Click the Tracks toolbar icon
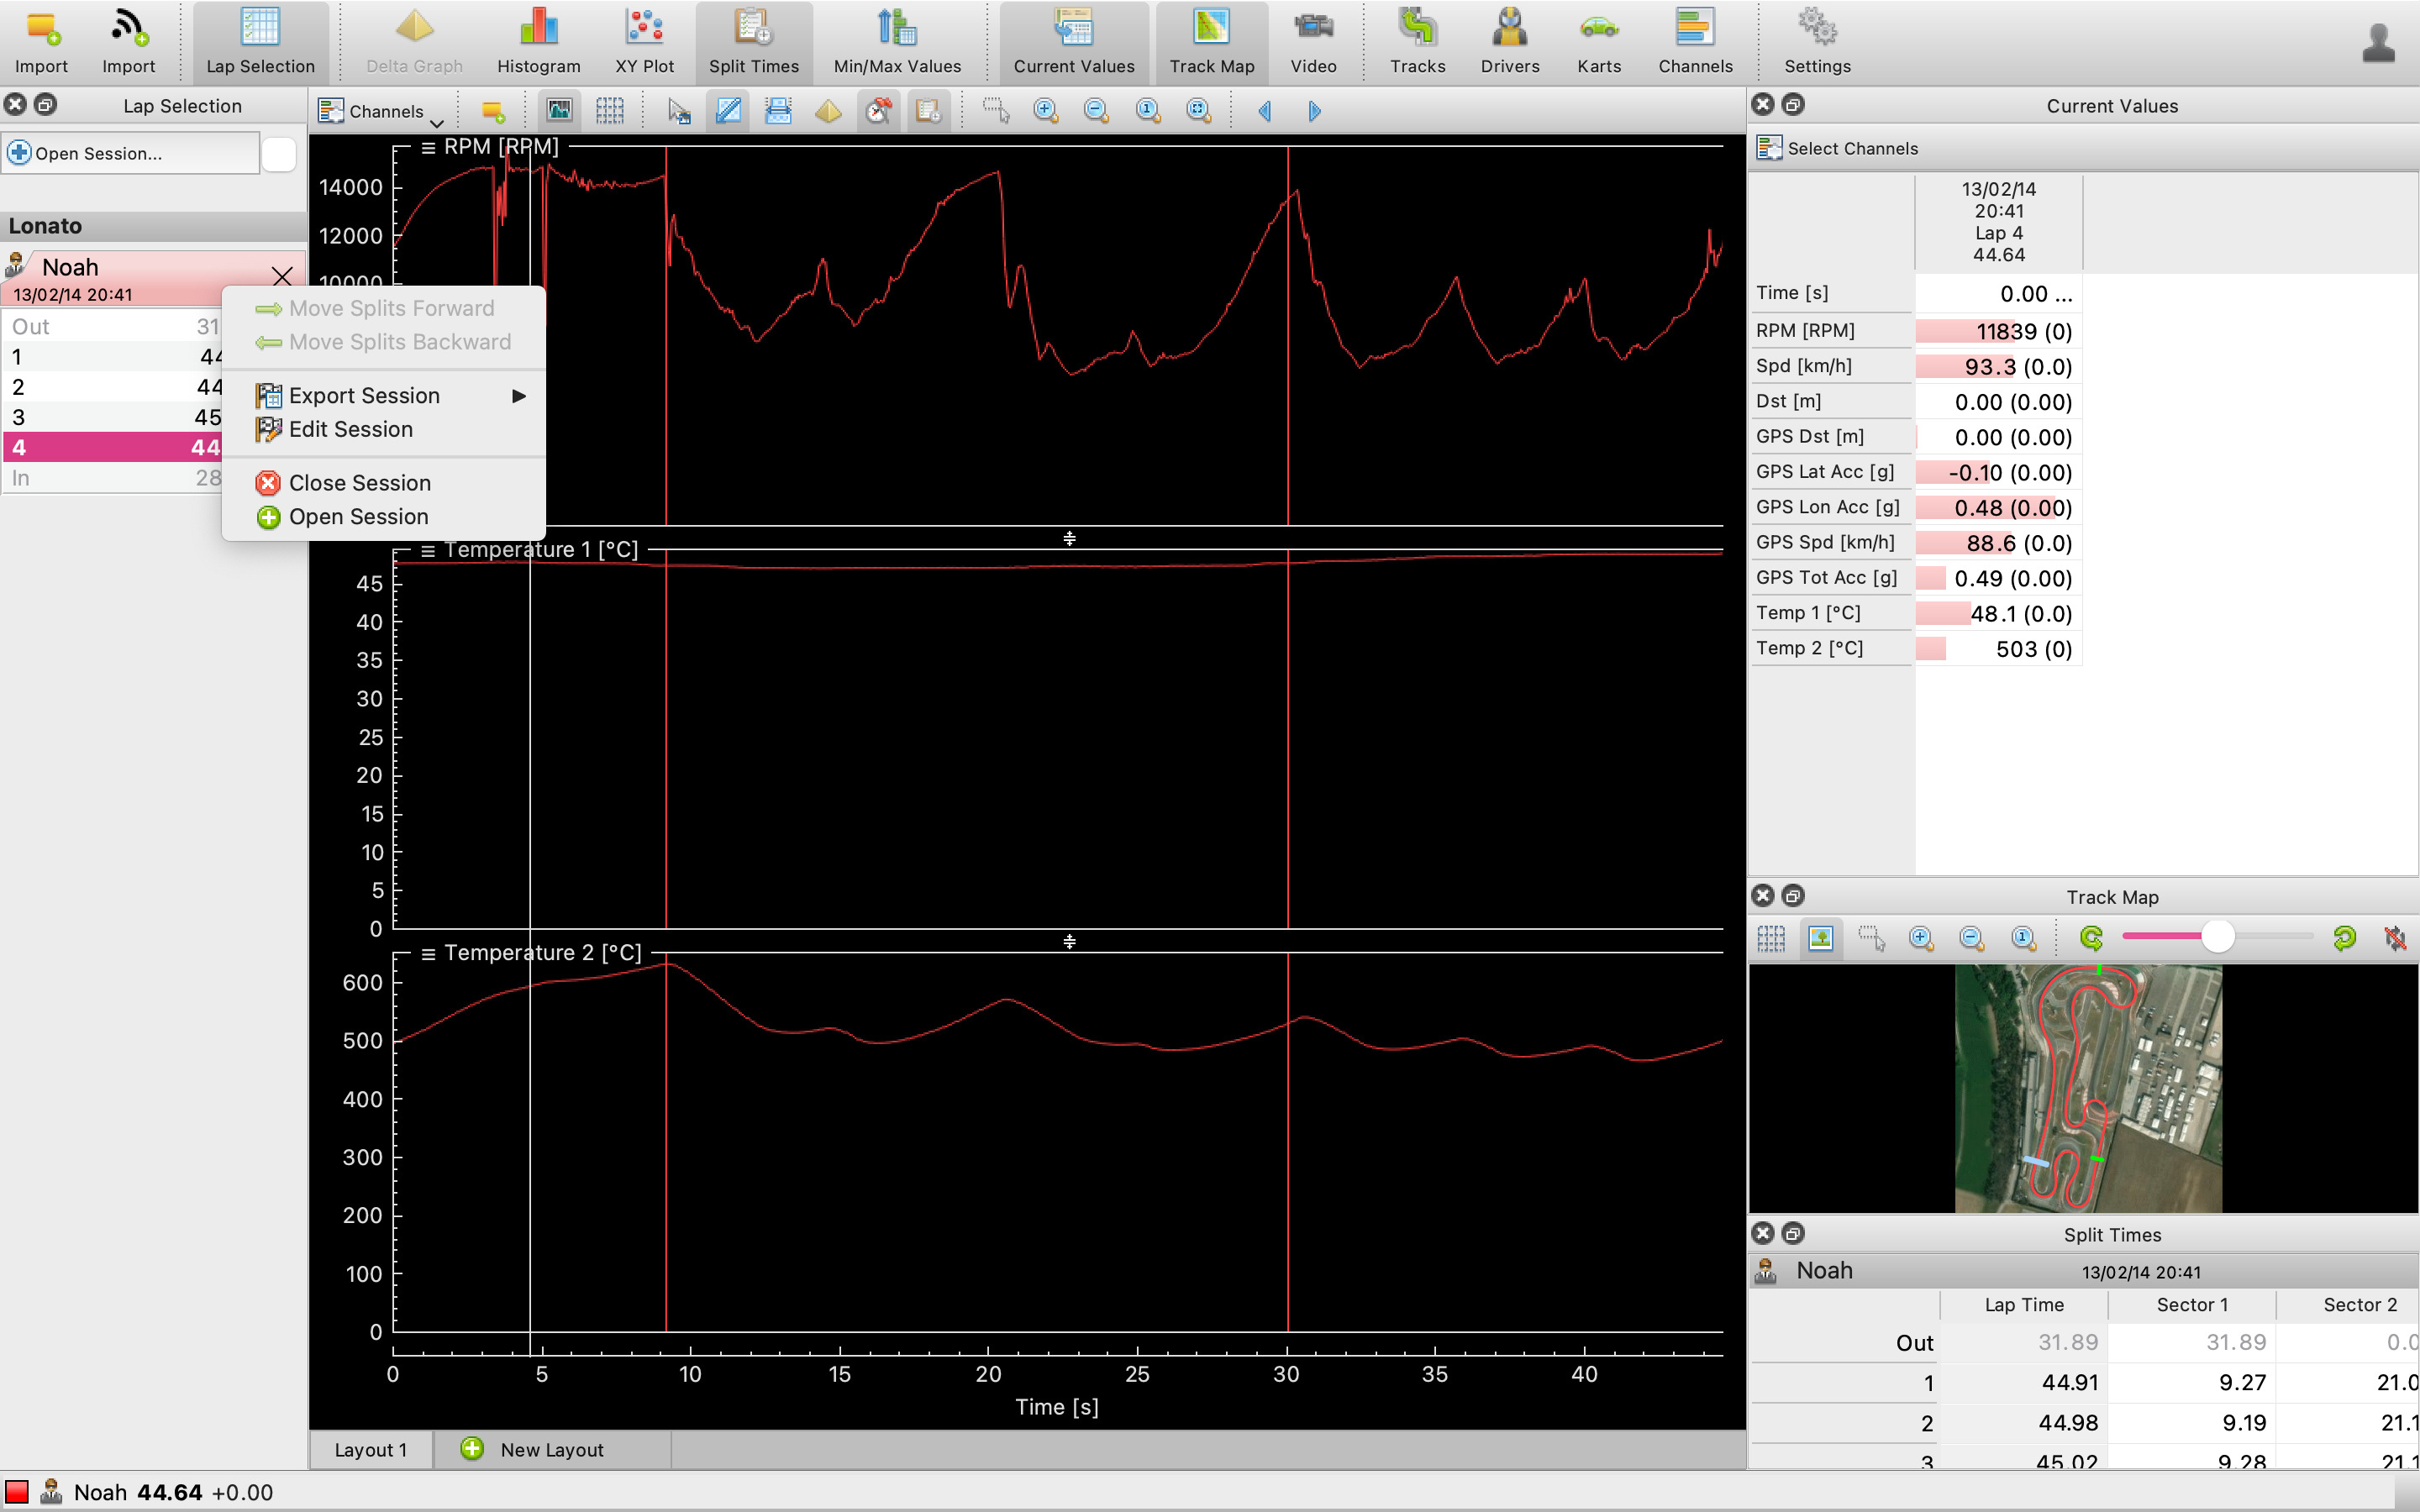Image resolution: width=2420 pixels, height=1512 pixels. pos(1417,42)
